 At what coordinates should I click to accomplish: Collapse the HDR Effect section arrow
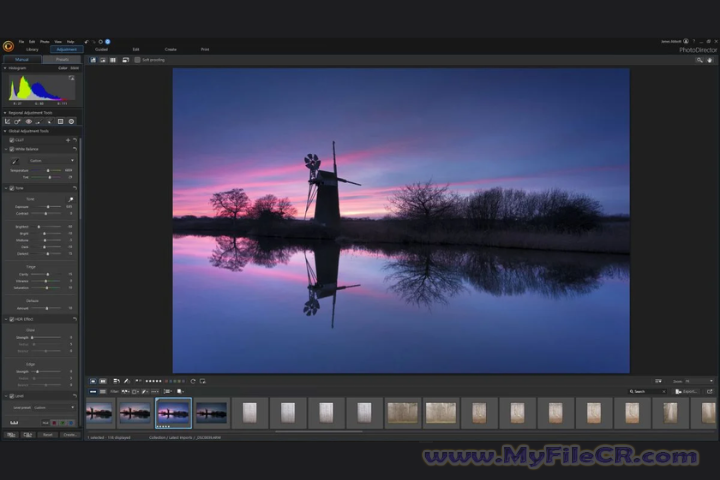[6, 319]
